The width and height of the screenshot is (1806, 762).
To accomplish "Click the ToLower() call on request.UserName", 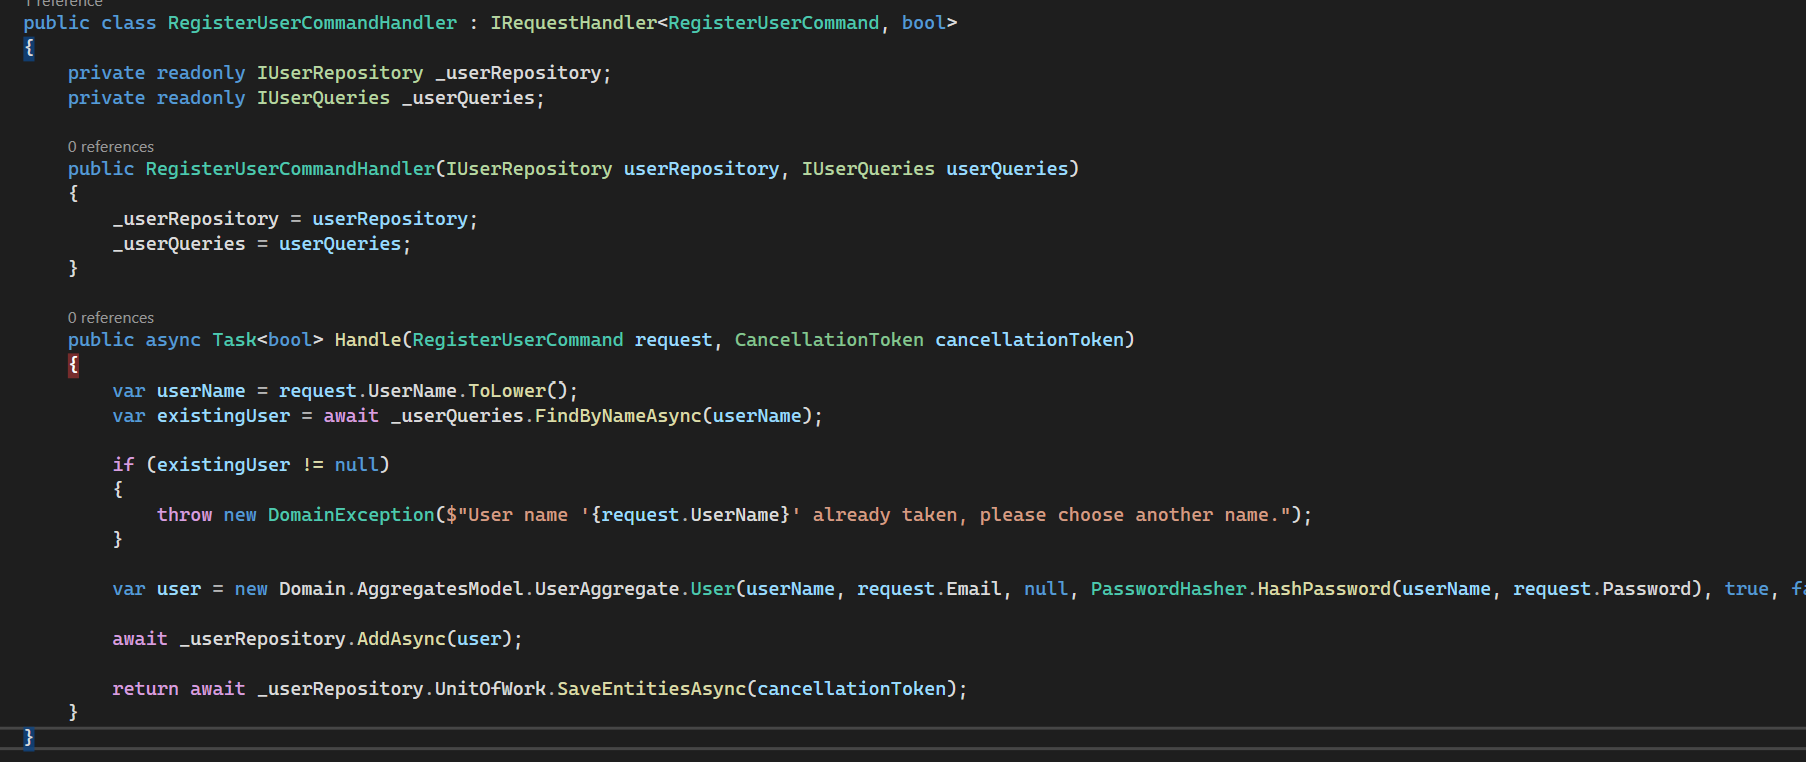I will coord(518,391).
